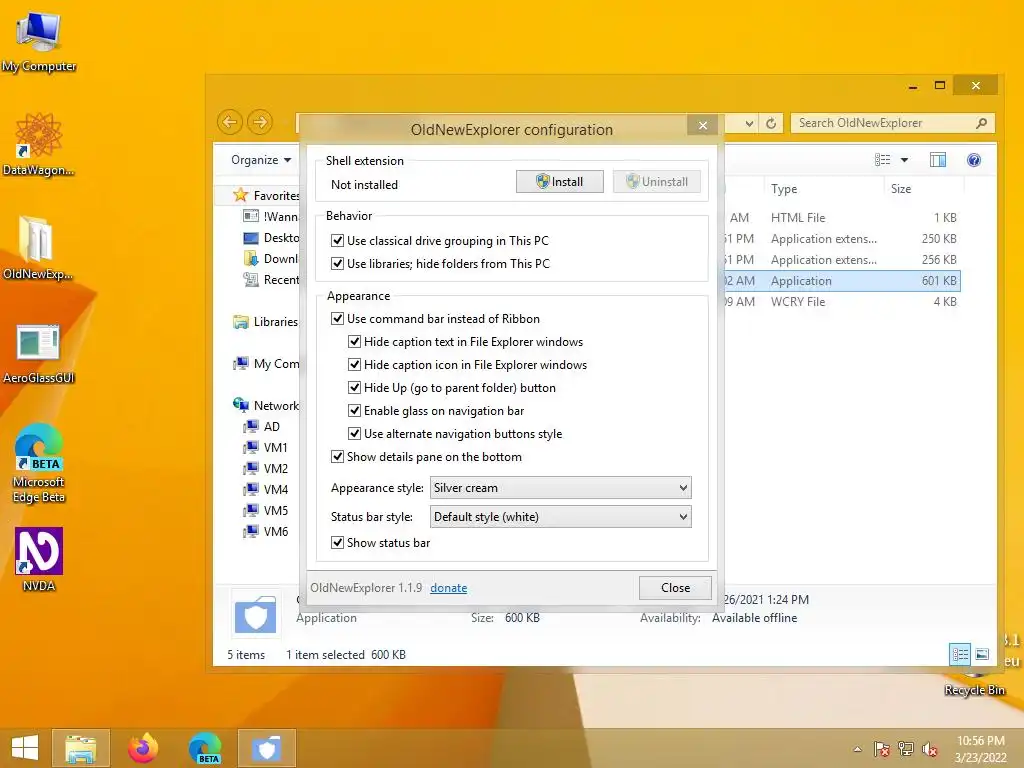Expand the address bar history dropdown
This screenshot has height=768, width=1024.
(x=749, y=123)
